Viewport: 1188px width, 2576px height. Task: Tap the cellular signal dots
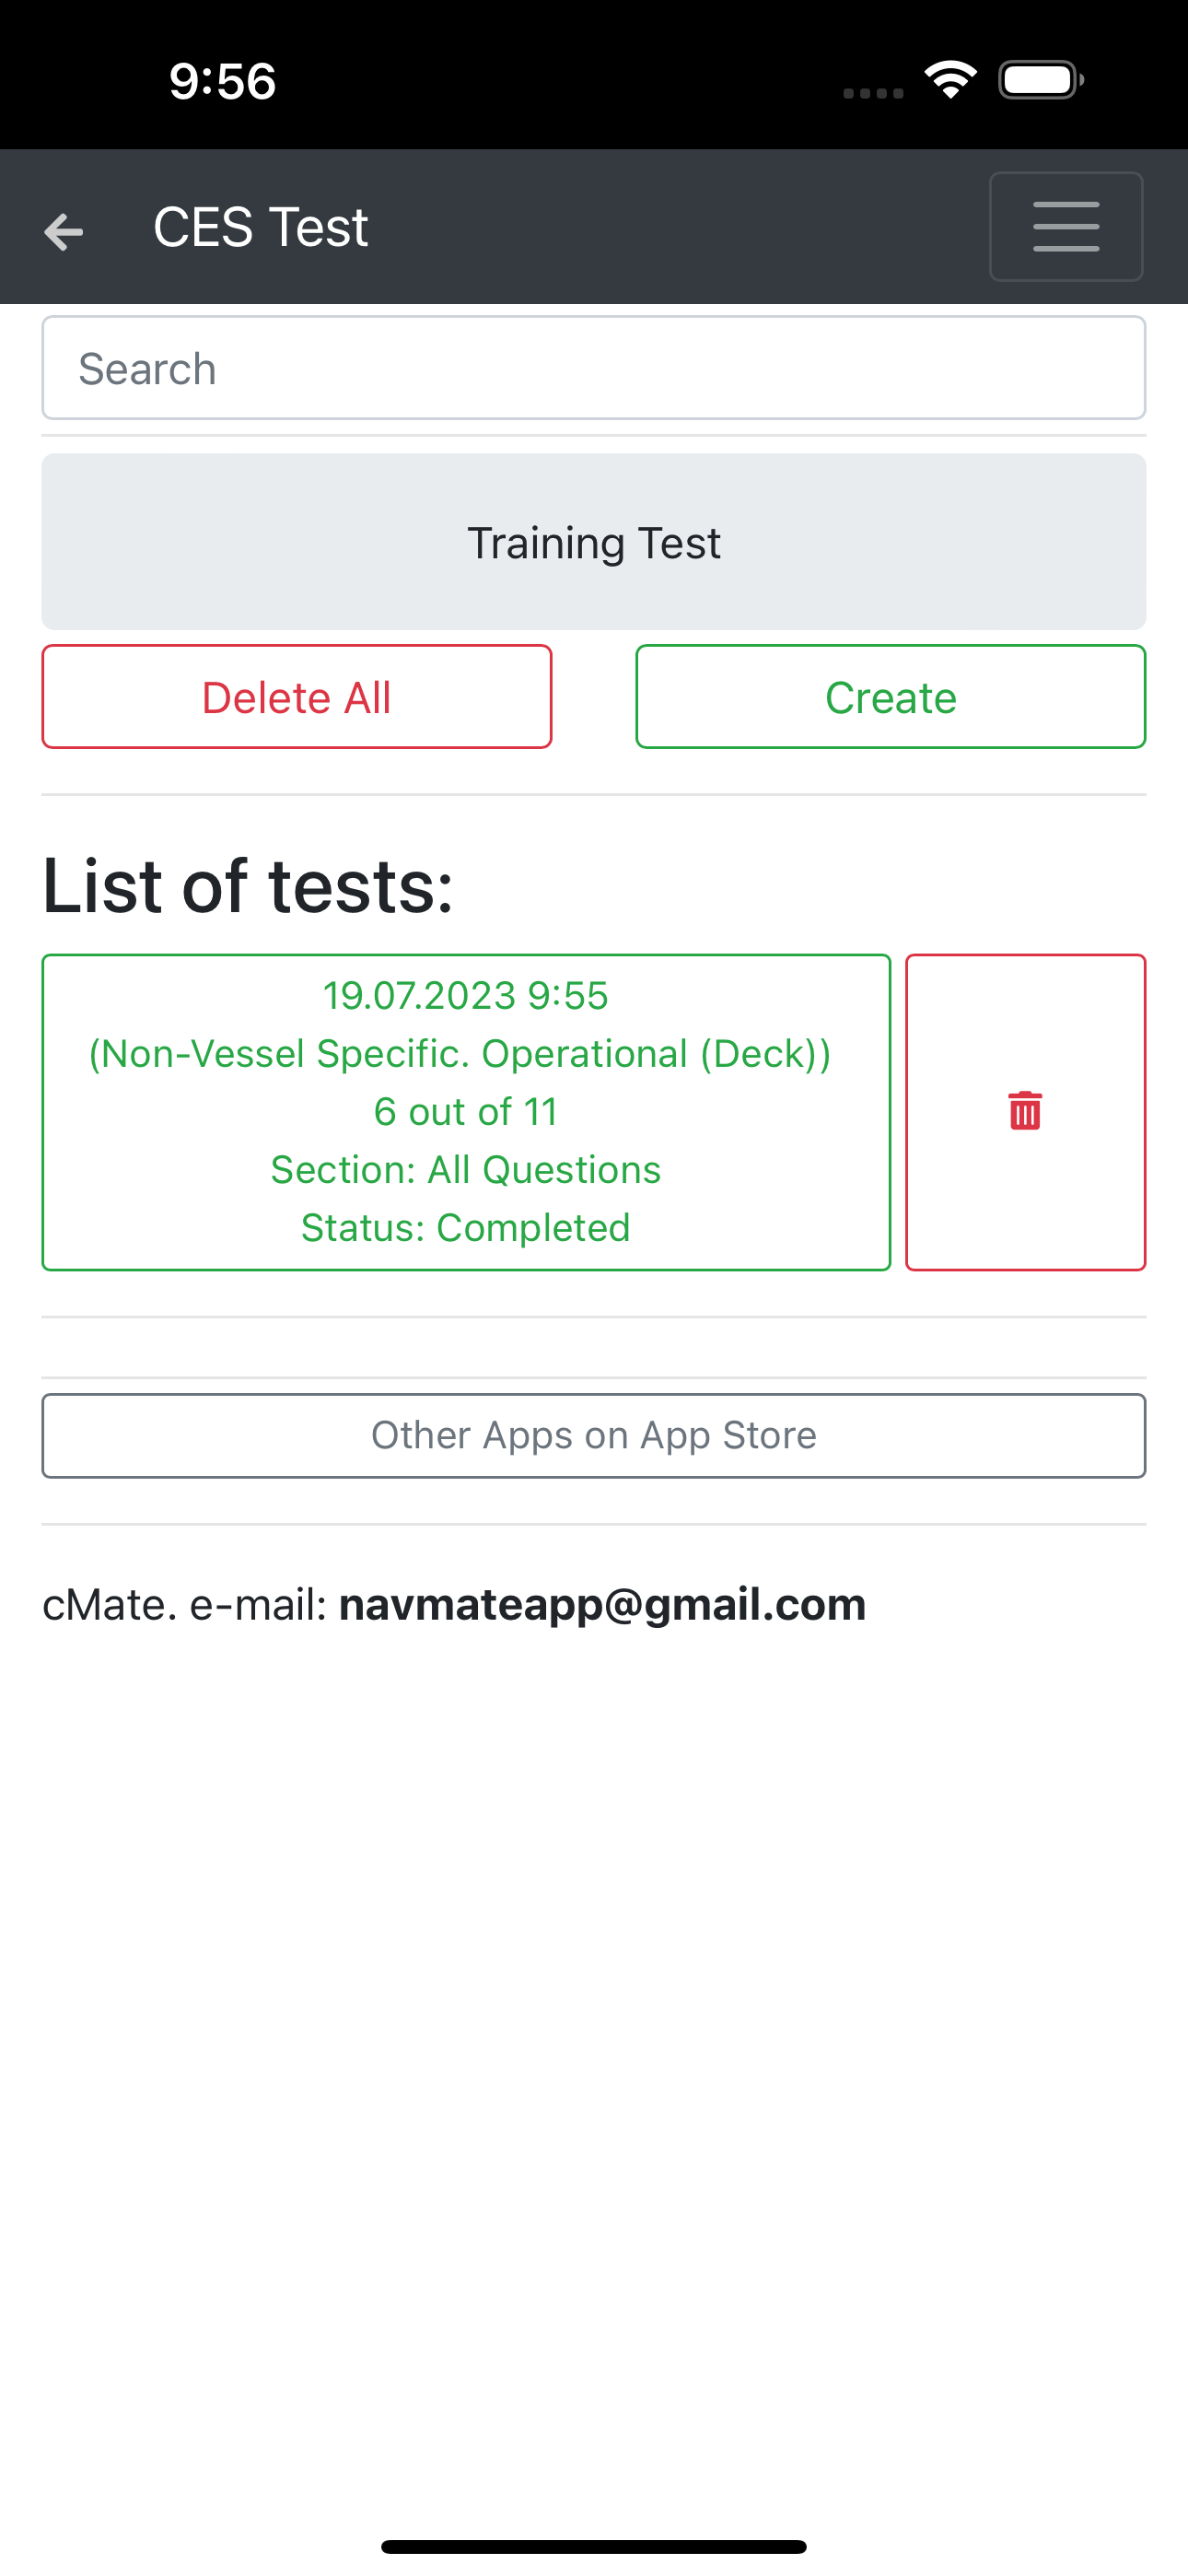point(873,93)
